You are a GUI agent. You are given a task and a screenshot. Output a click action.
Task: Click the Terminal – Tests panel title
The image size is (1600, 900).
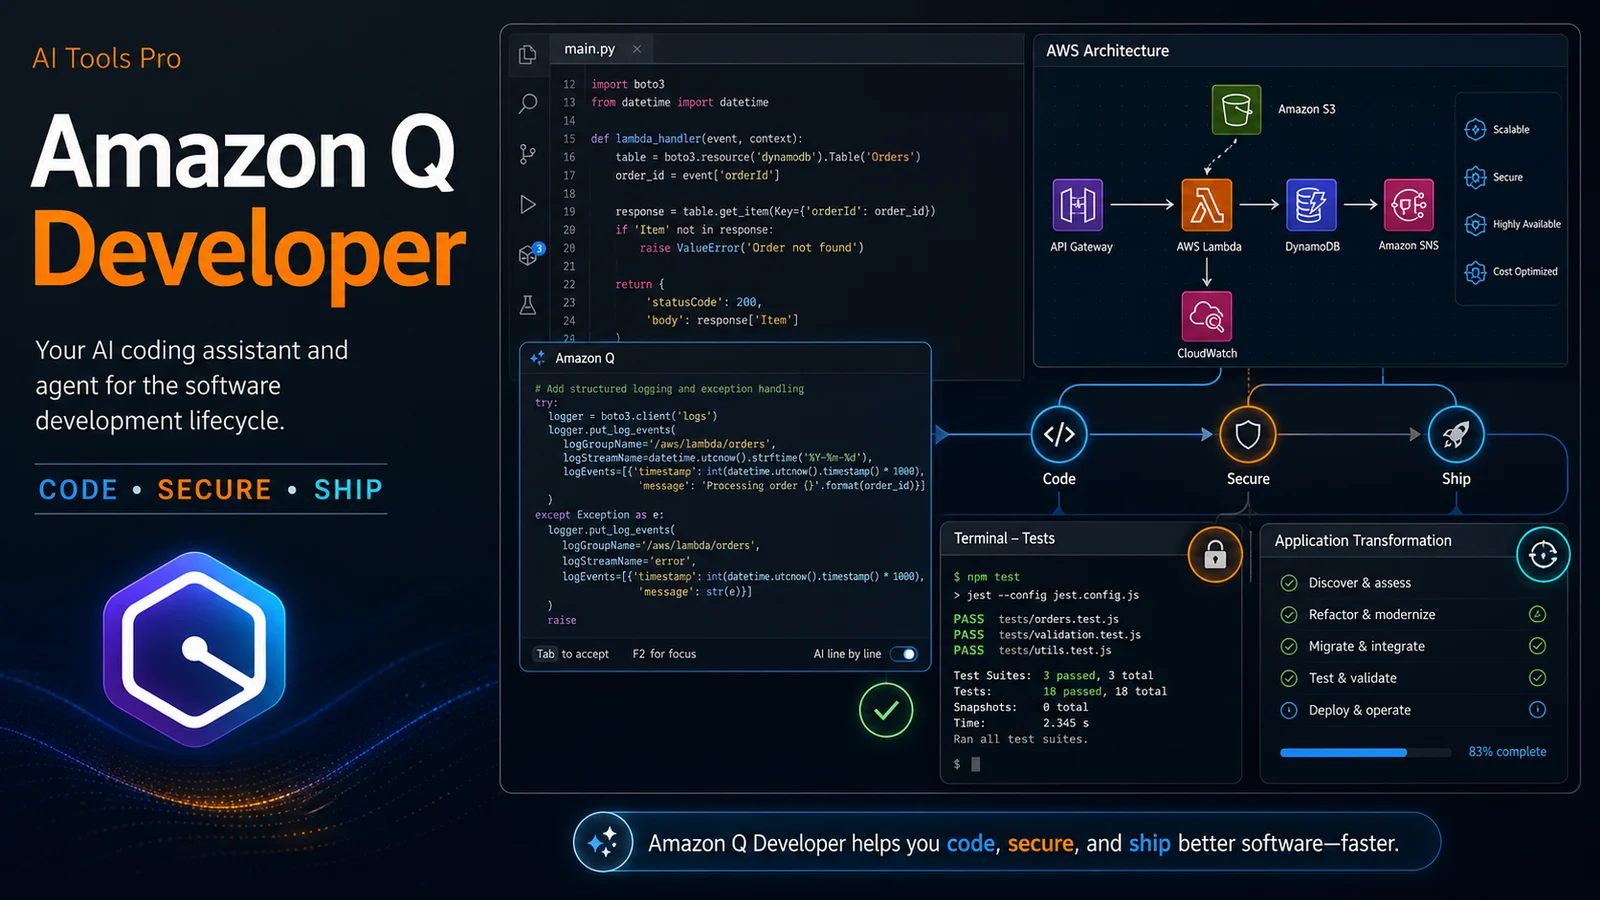pyautogui.click(x=1004, y=539)
